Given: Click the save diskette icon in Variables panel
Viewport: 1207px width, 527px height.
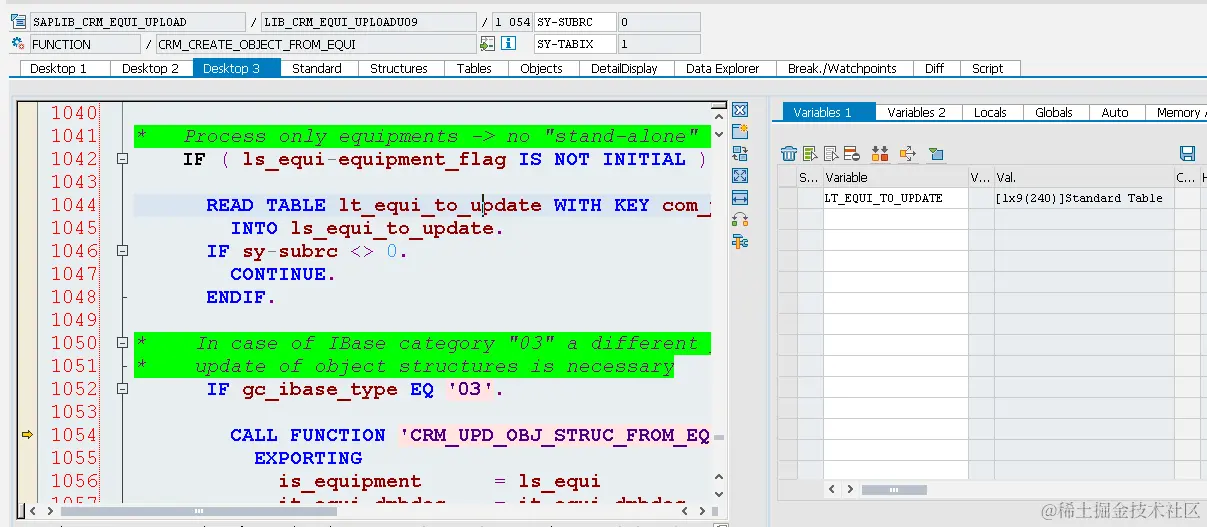Looking at the screenshot, I should click(x=1187, y=153).
